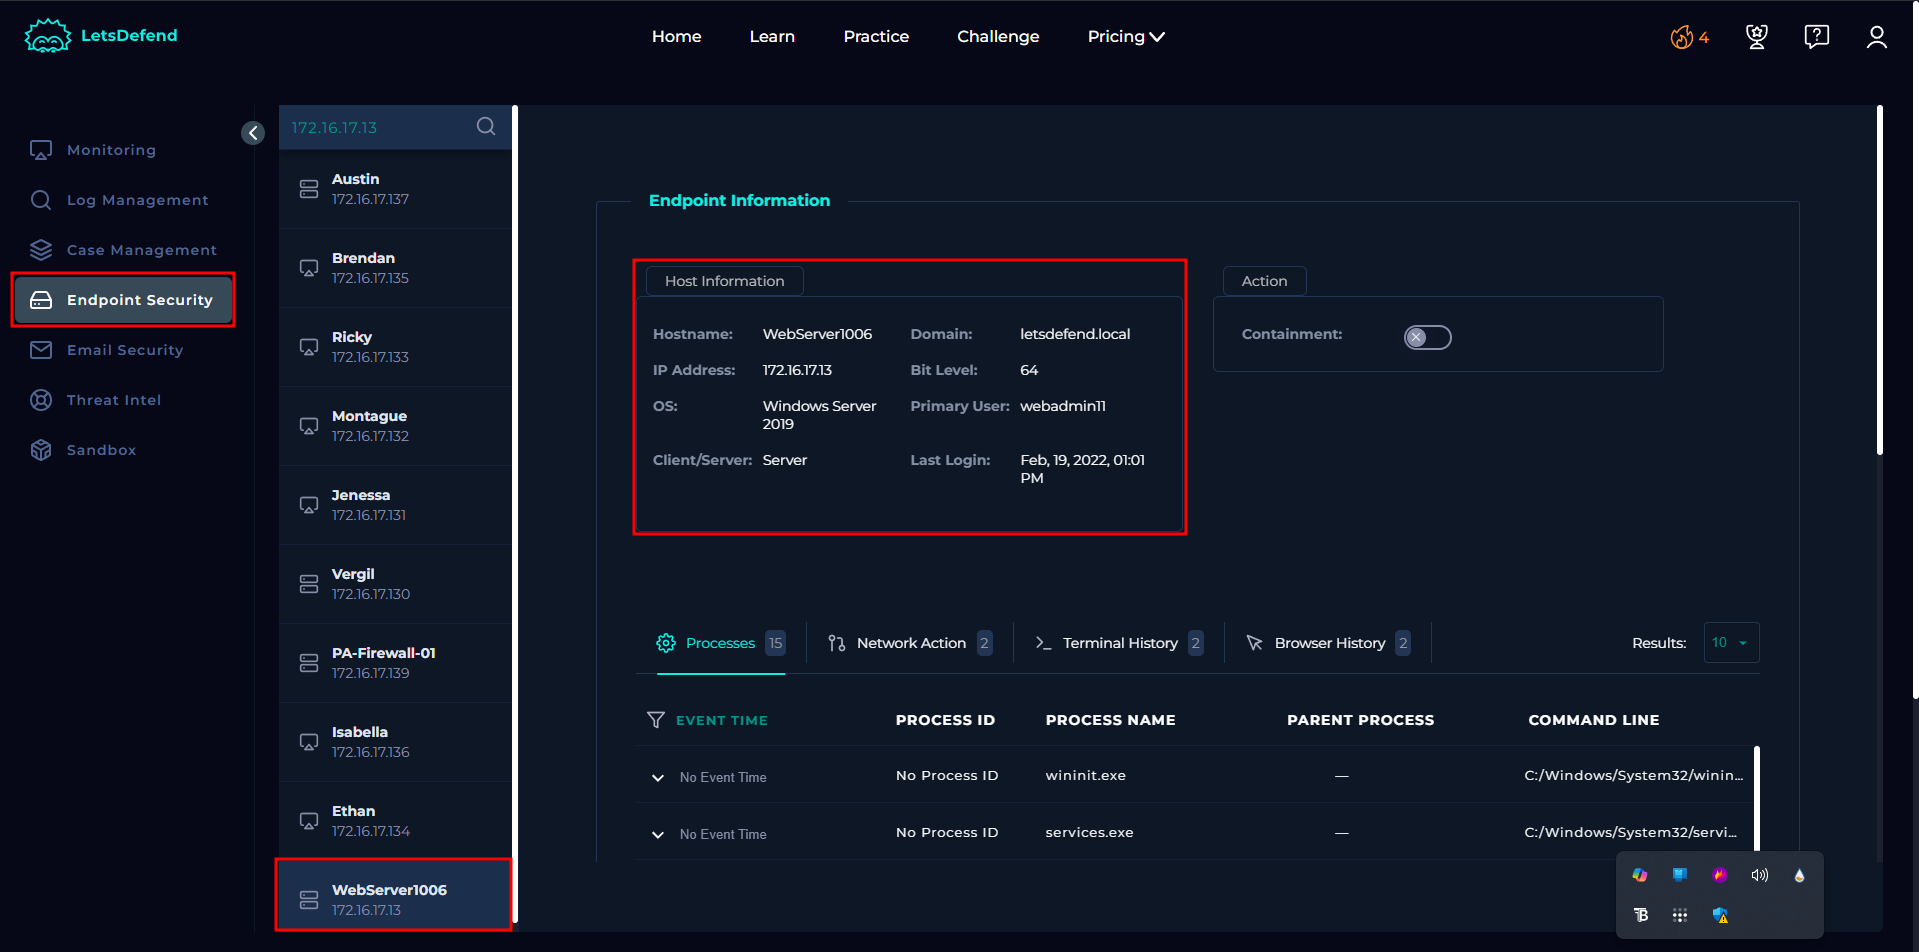The height and width of the screenshot is (952, 1919).
Task: Toggle the Containment switch
Action: [1427, 337]
